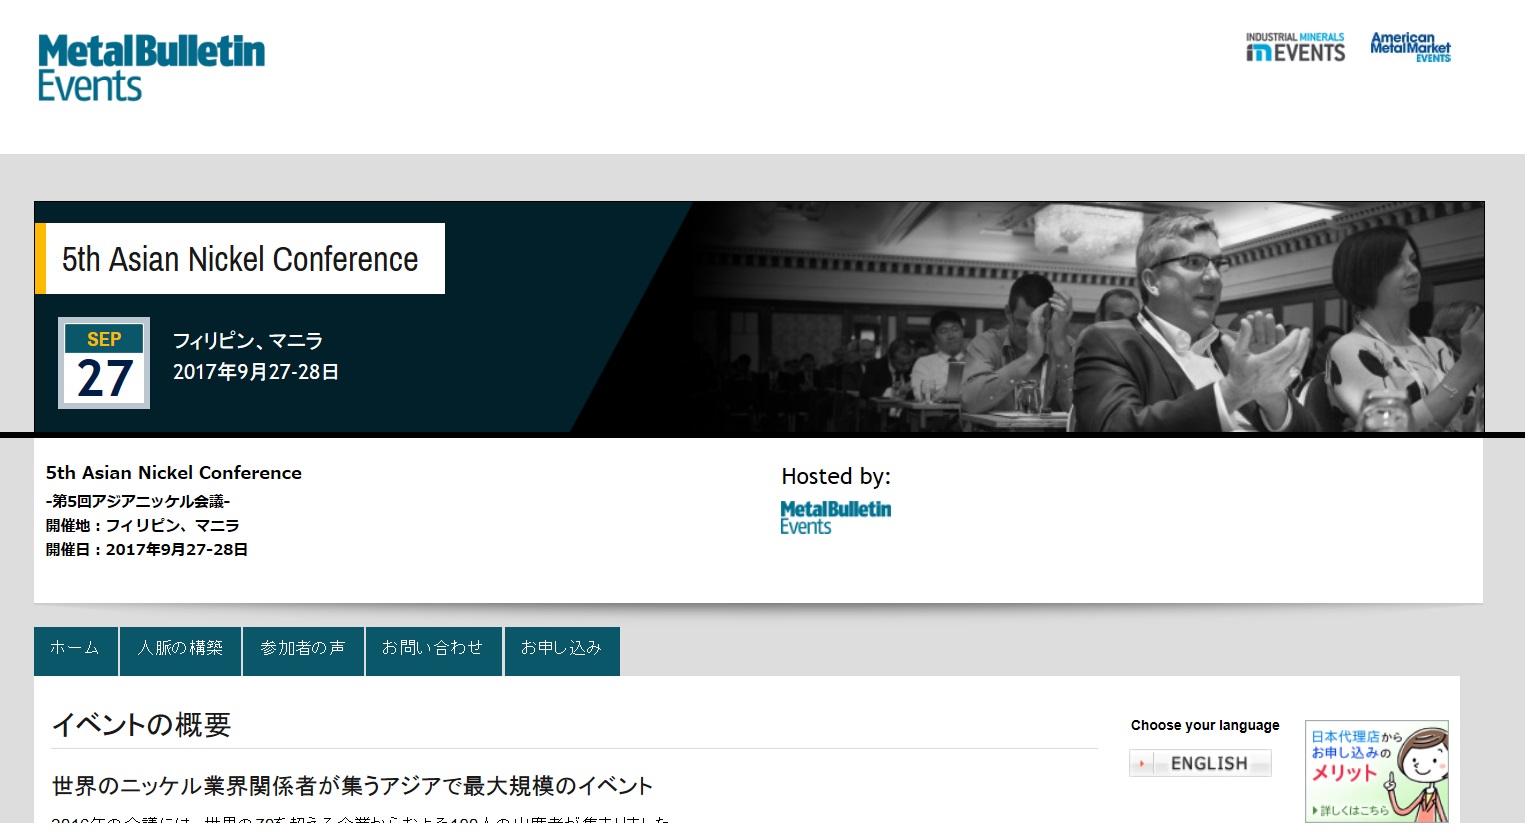
Task: Click the red arrow icon beside ENGLISH
Action: point(1142,764)
